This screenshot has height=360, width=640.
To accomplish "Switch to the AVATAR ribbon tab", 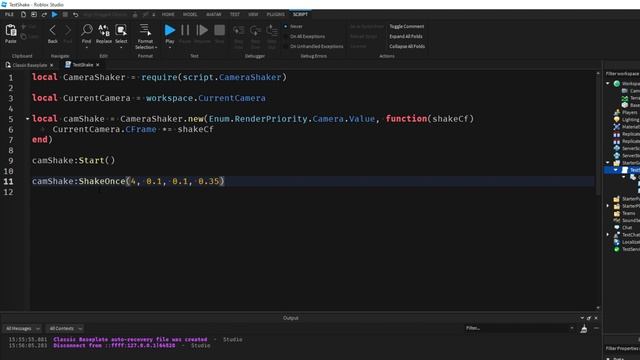I will tap(213, 14).
